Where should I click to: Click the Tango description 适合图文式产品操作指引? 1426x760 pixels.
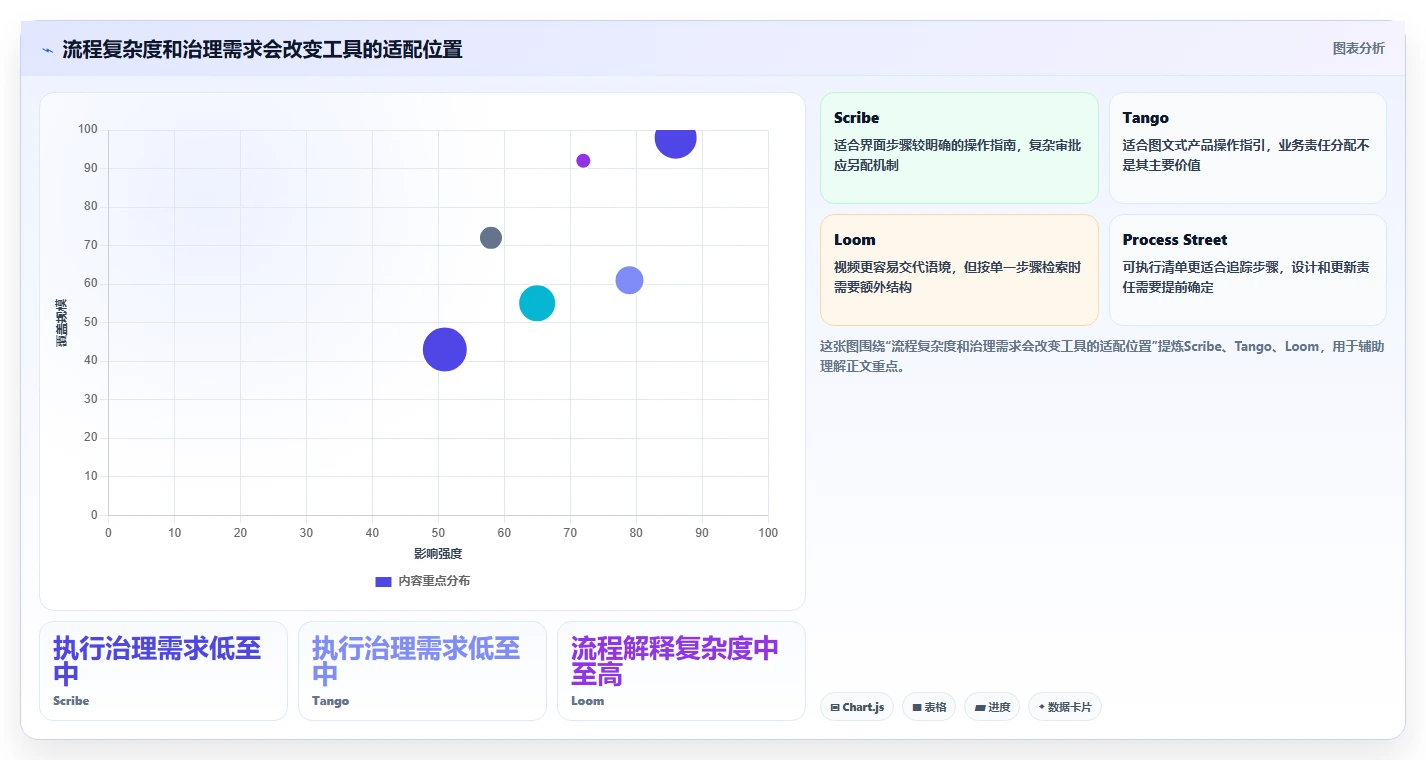pyautogui.click(x=1246, y=155)
